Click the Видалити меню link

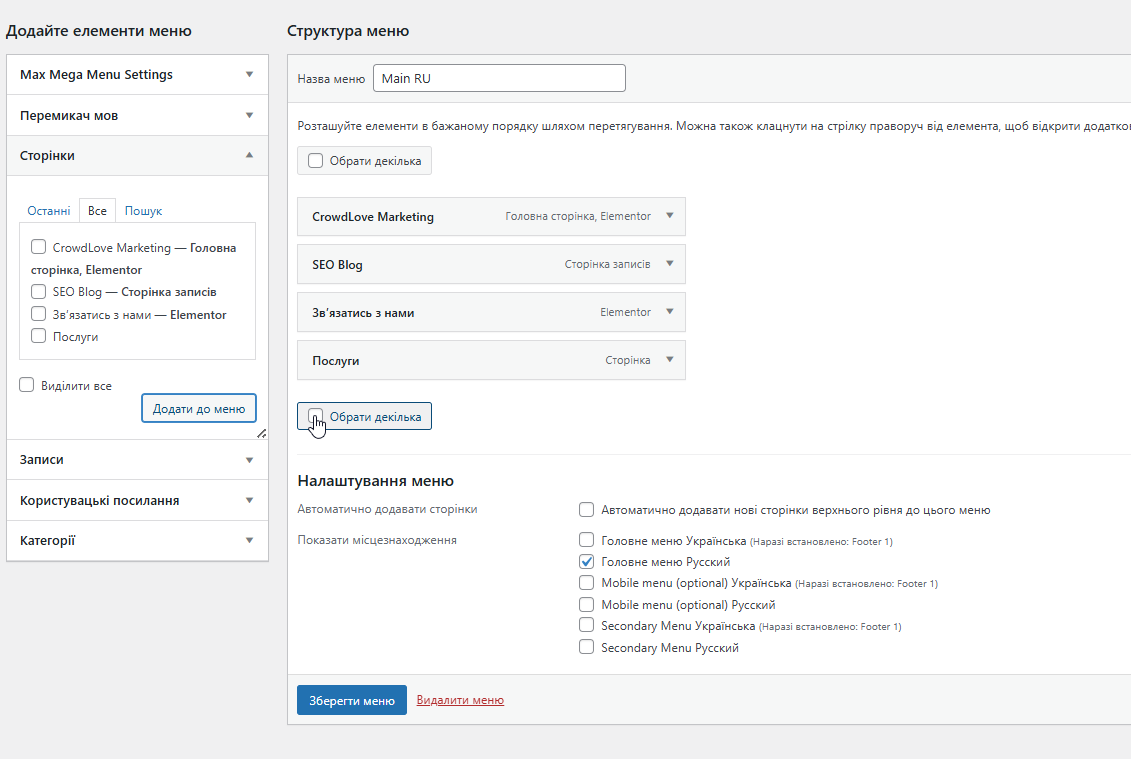click(x=460, y=700)
